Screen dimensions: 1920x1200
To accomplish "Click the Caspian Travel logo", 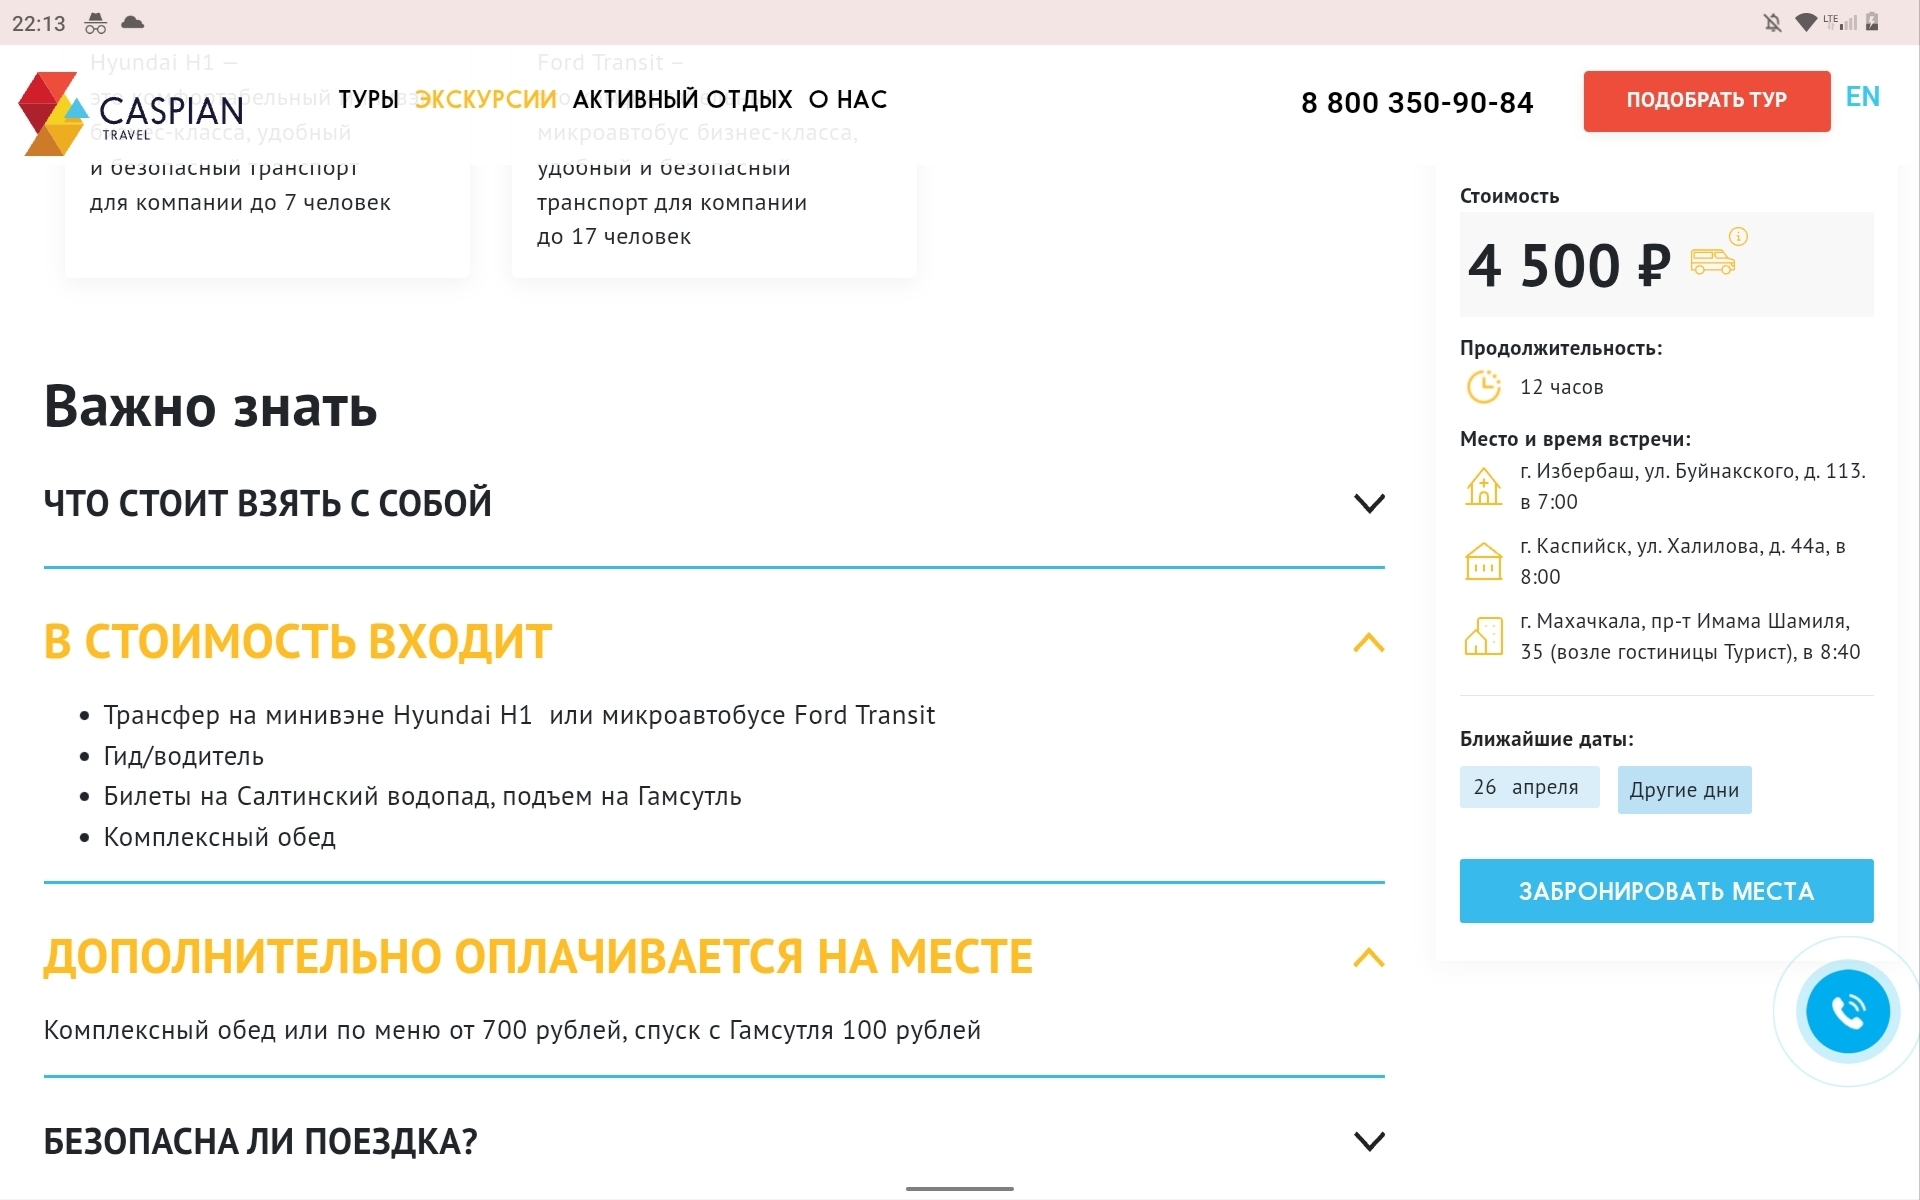I will pyautogui.click(x=130, y=112).
